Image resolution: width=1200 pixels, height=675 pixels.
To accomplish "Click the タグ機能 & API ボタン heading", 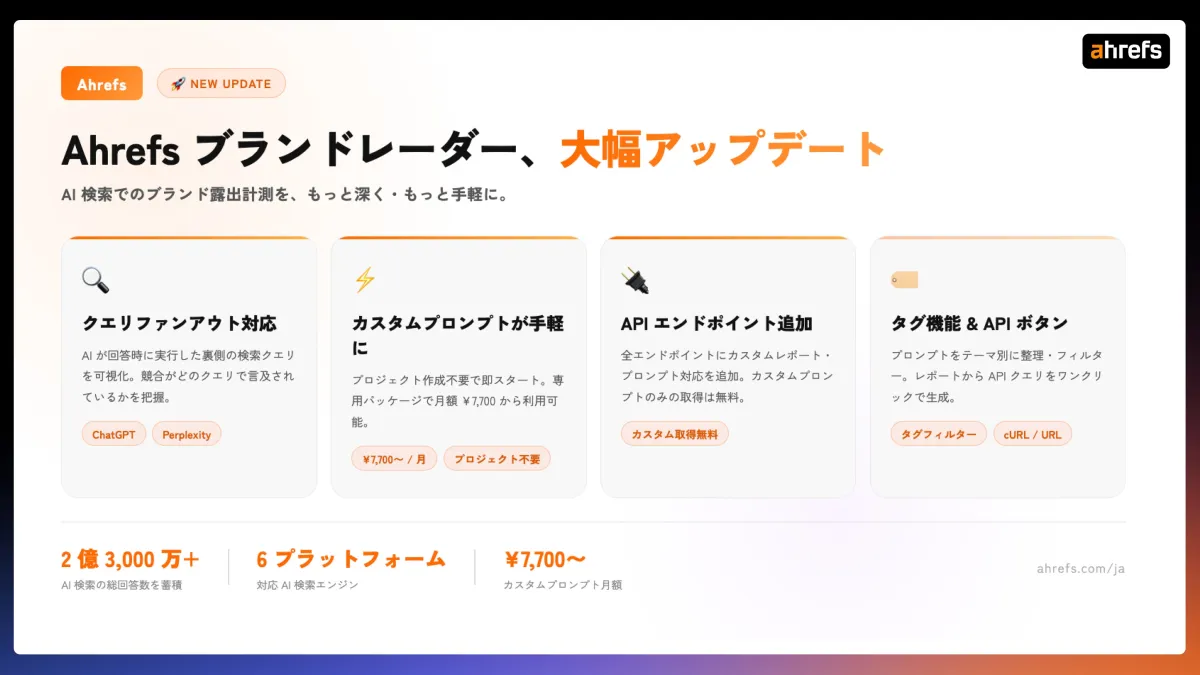I will pyautogui.click(x=979, y=324).
